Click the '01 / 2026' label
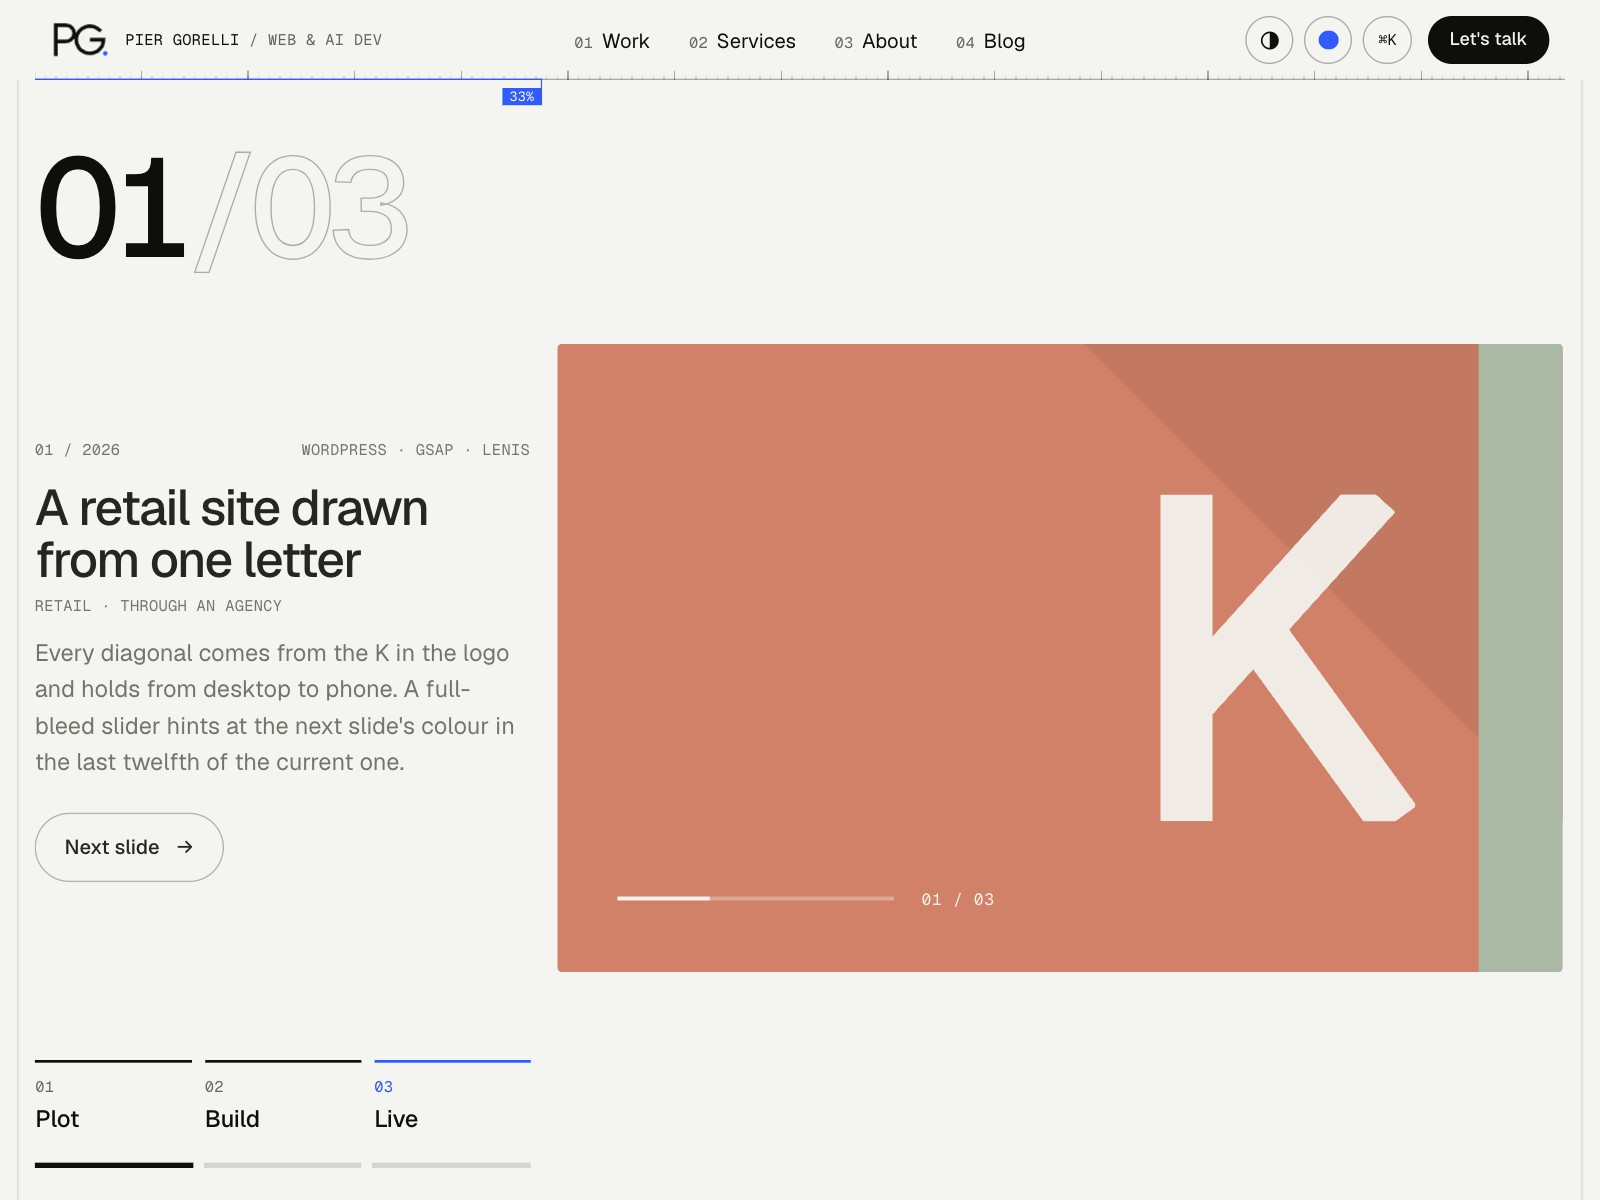Viewport: 1600px width, 1200px height. [77, 450]
